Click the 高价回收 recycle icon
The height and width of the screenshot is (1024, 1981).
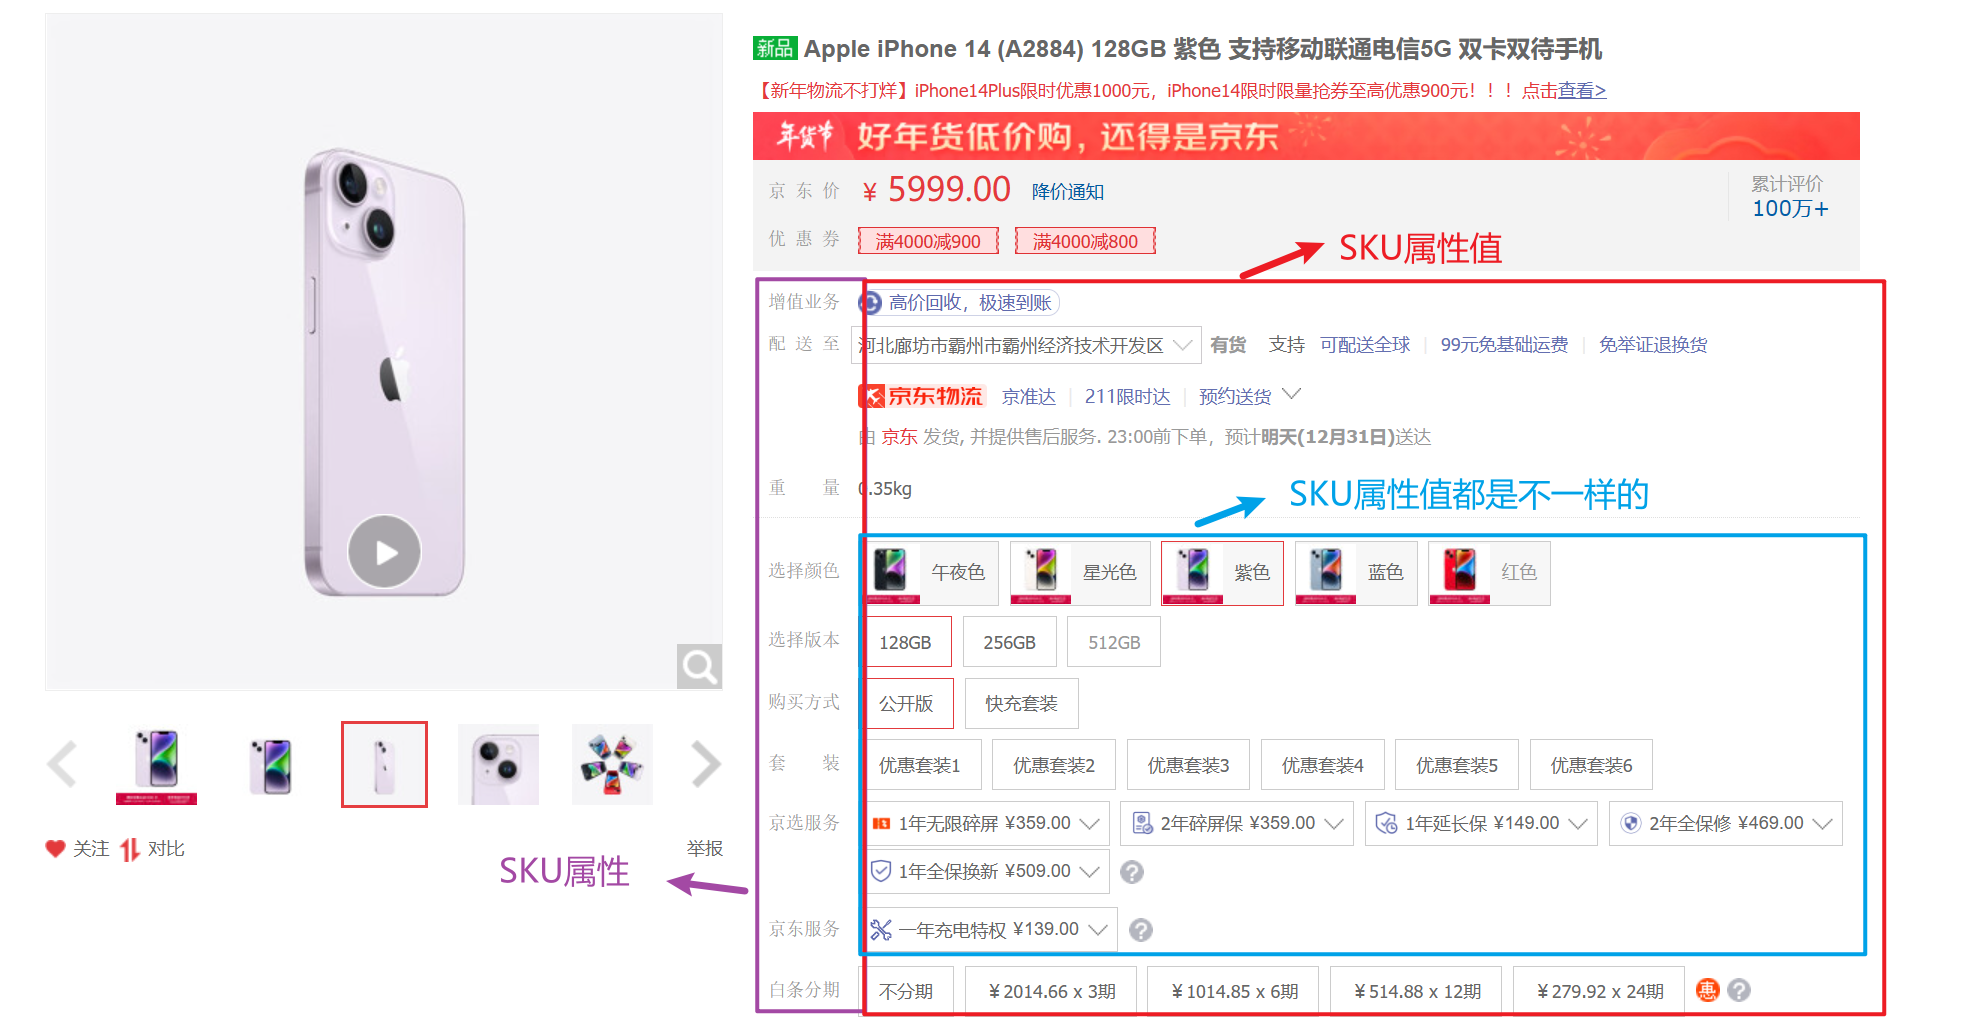(871, 303)
